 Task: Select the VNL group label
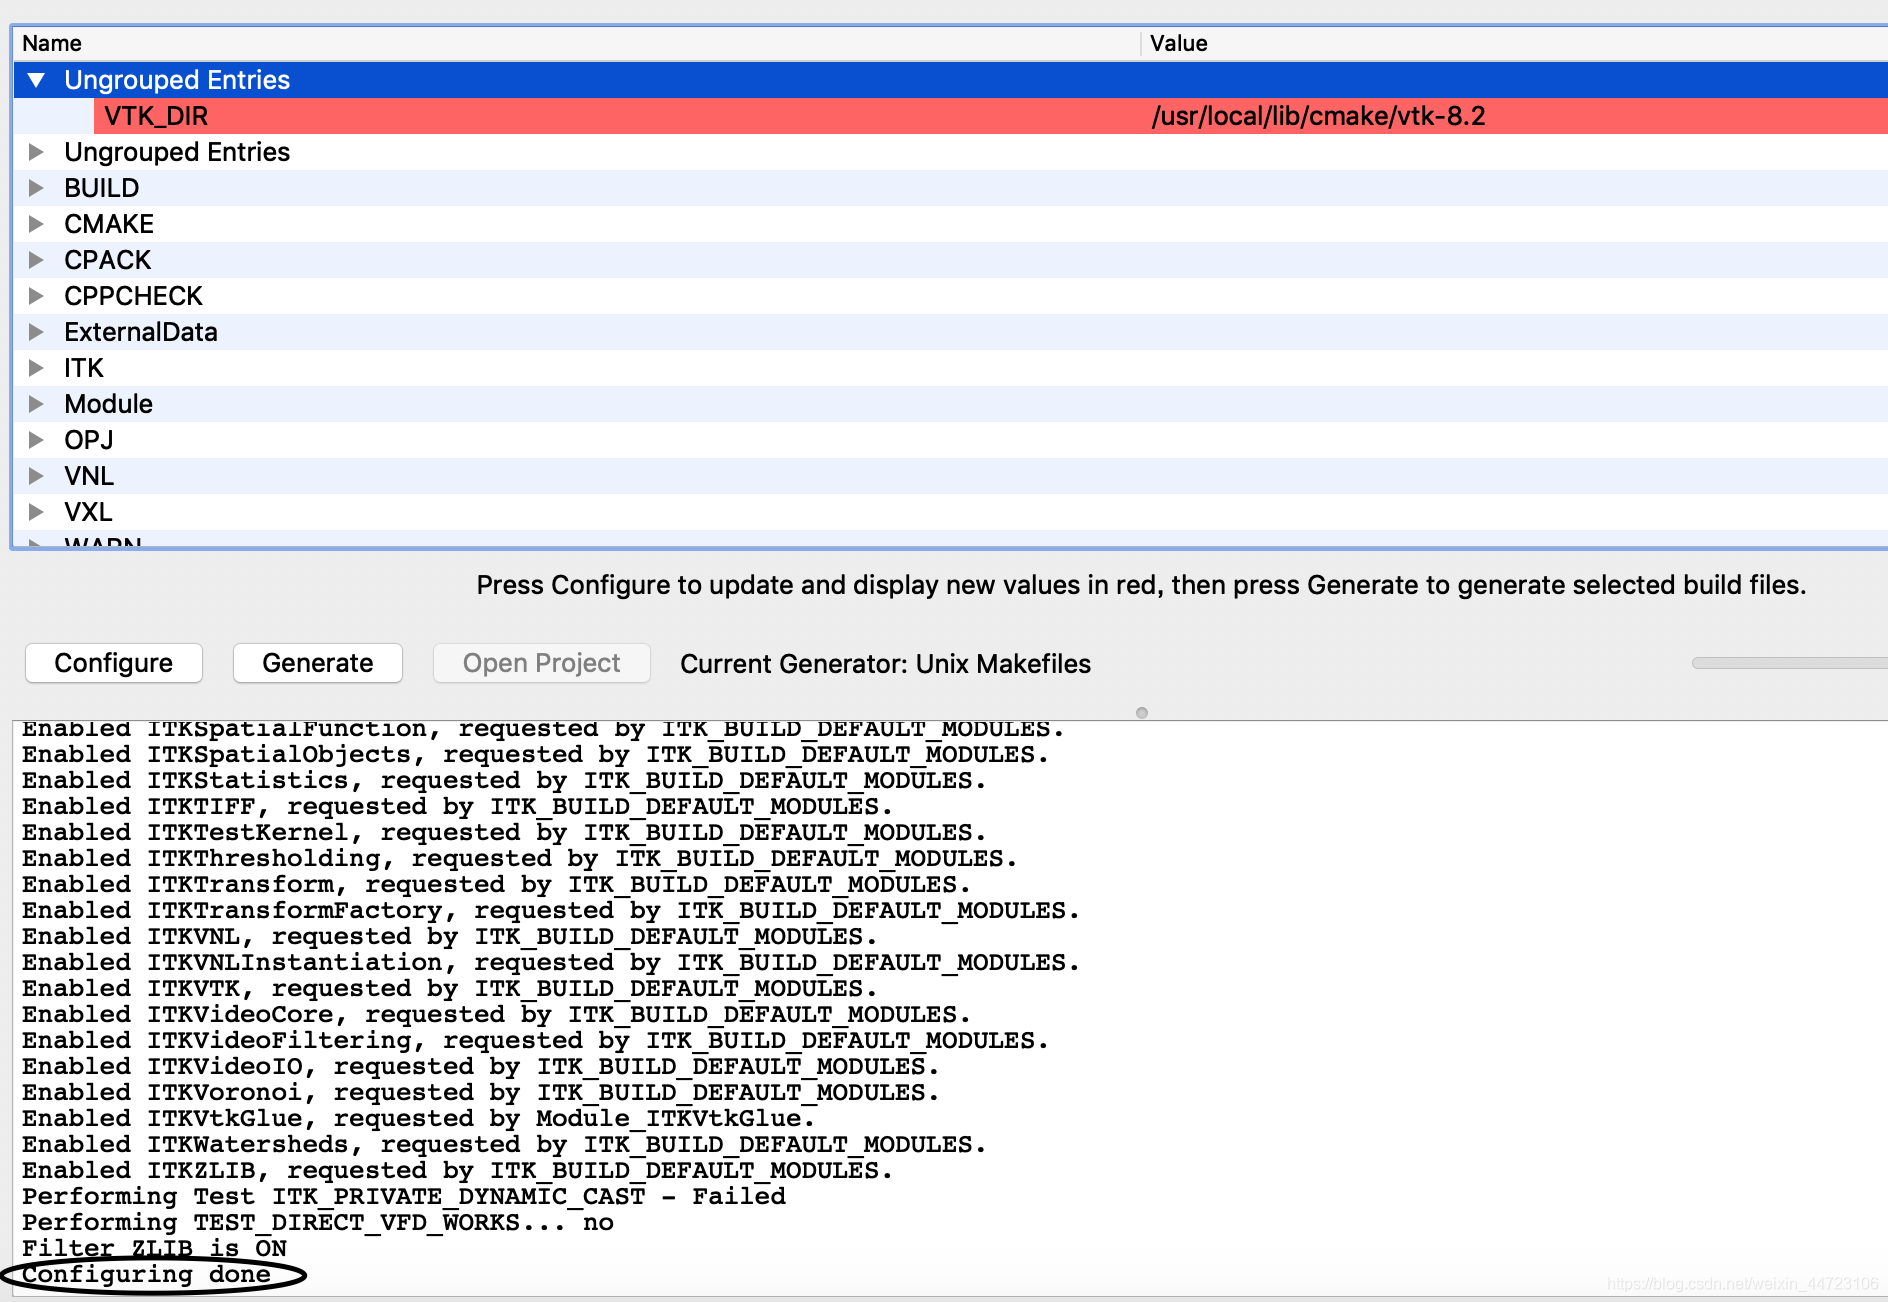(x=89, y=476)
